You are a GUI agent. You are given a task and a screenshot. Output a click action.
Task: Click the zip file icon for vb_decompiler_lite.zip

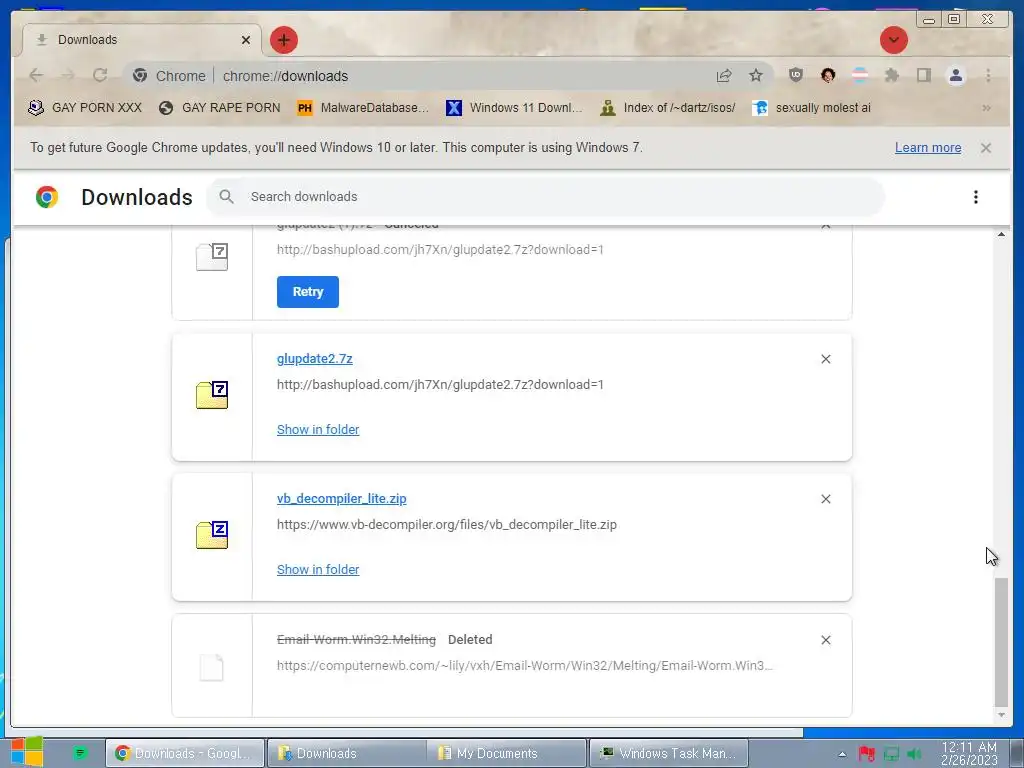click(x=212, y=535)
